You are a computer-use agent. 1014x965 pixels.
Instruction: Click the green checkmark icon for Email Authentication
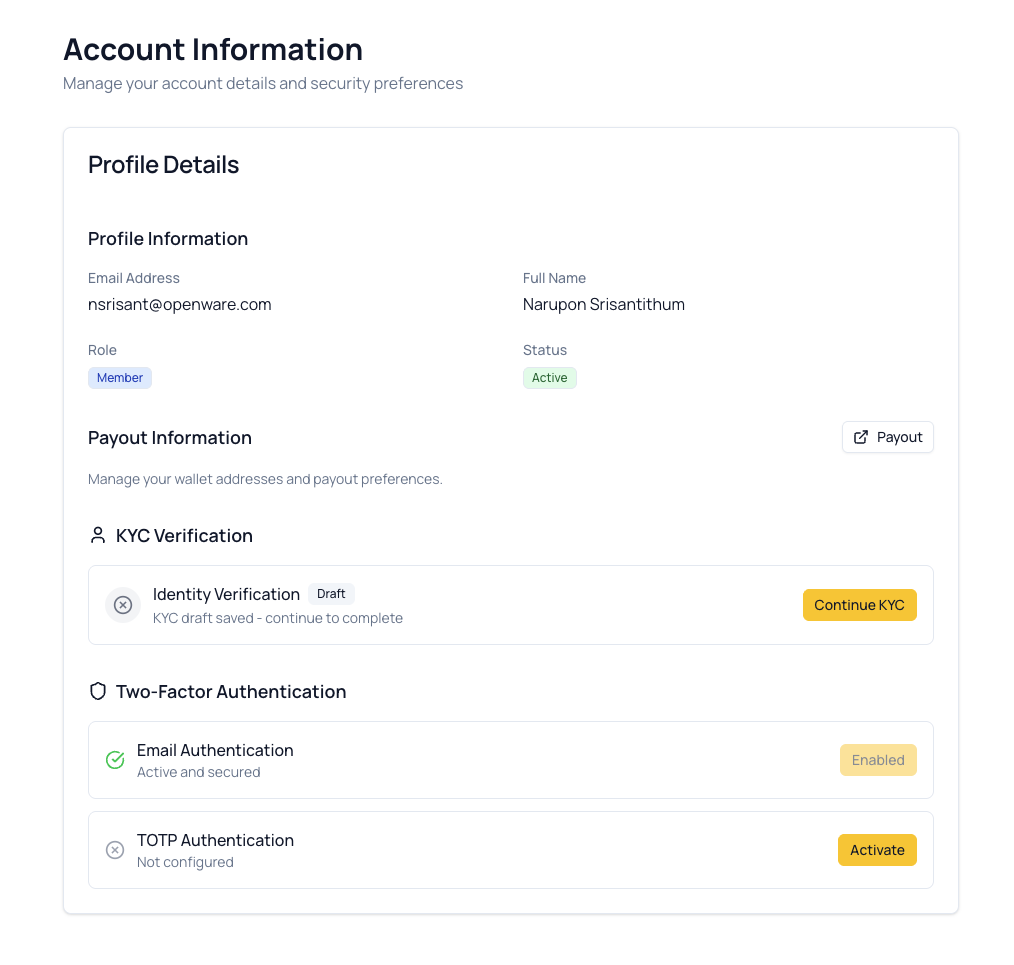[x=115, y=760]
